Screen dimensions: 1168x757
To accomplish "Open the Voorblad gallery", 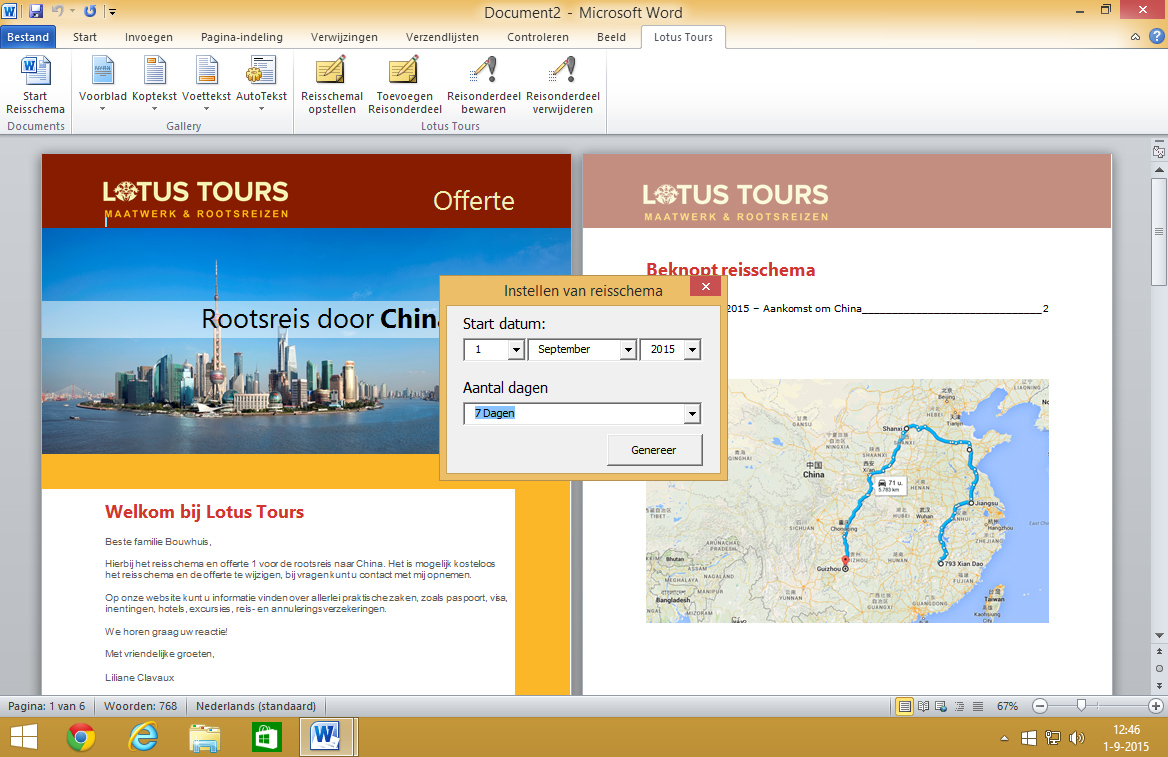I will (103, 83).
